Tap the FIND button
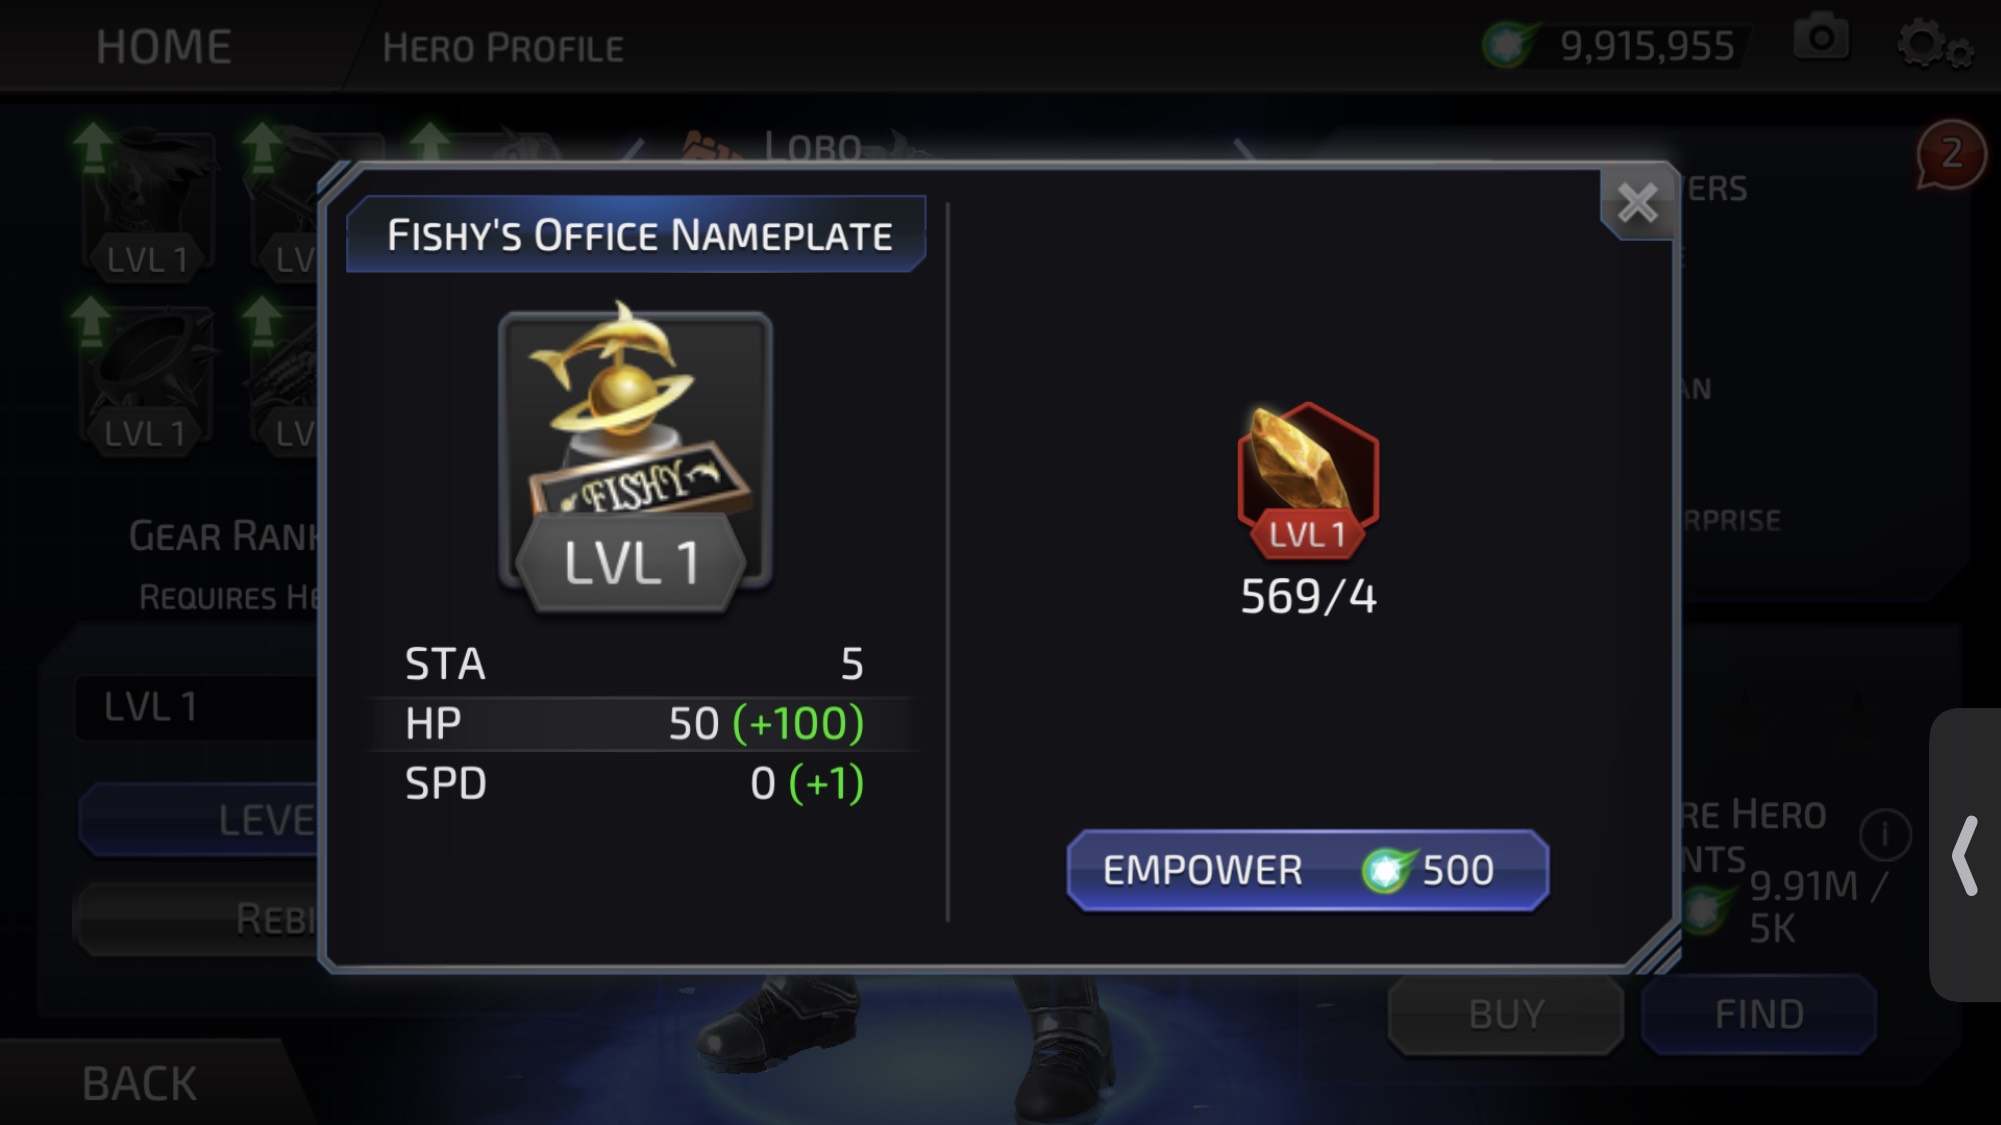 click(x=1759, y=1014)
